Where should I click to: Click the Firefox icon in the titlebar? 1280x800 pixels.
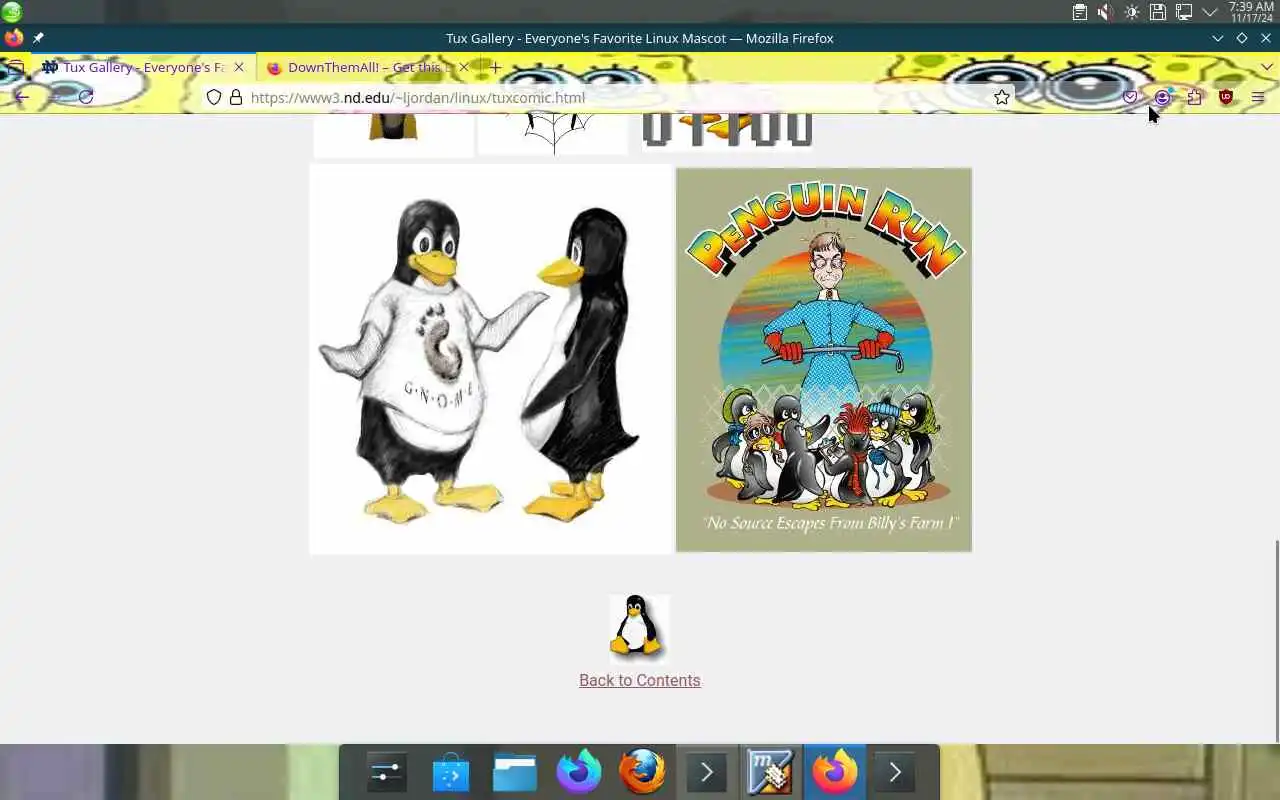[x=14, y=38]
